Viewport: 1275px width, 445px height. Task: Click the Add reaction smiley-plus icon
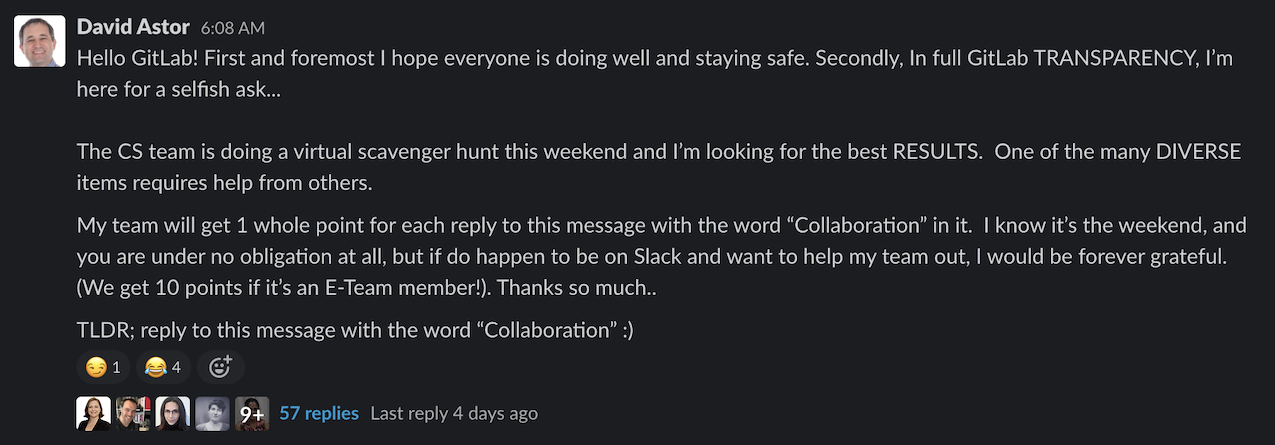(x=220, y=367)
